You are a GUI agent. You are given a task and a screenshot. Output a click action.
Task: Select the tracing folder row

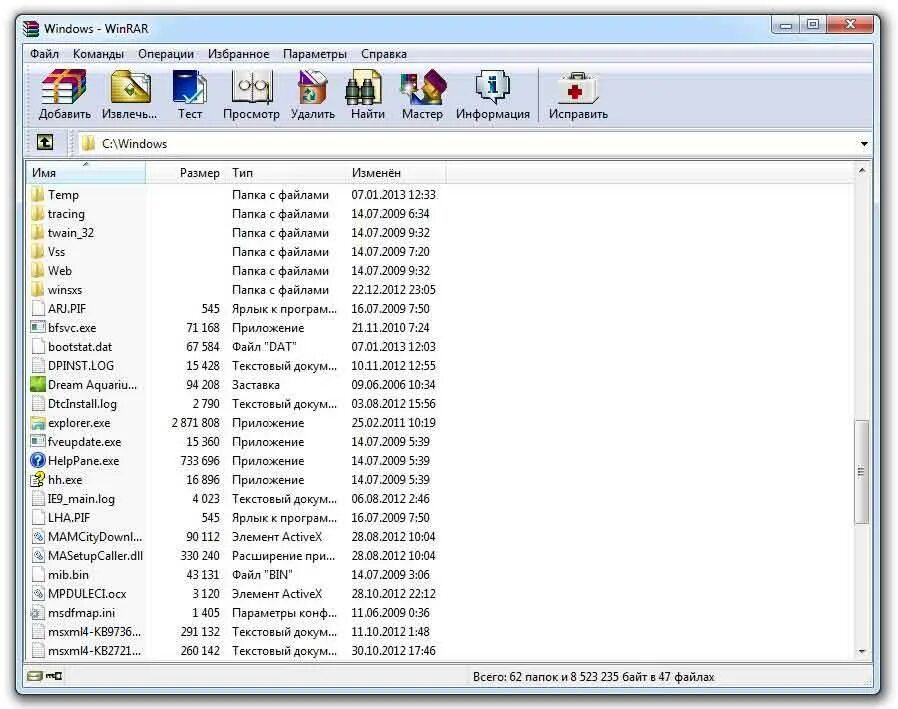point(235,214)
